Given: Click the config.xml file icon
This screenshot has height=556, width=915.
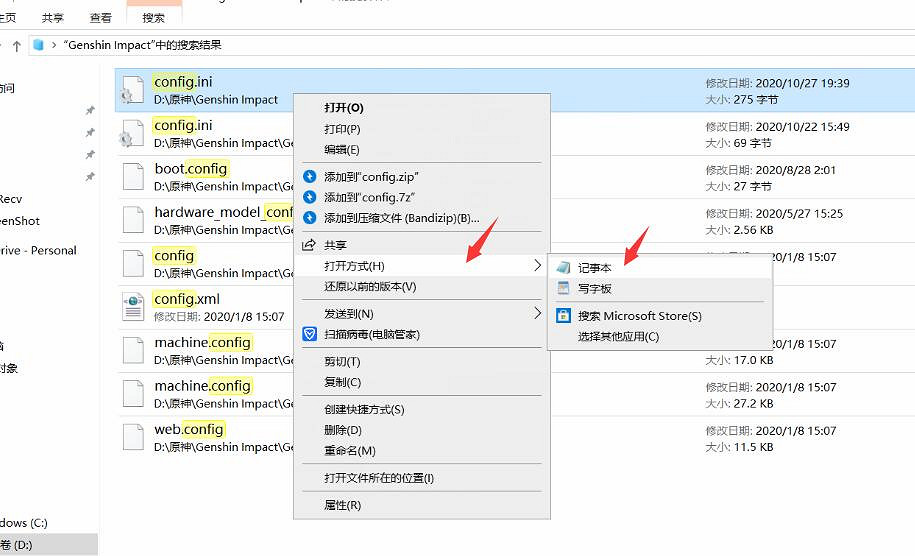Looking at the screenshot, I should coord(133,307).
